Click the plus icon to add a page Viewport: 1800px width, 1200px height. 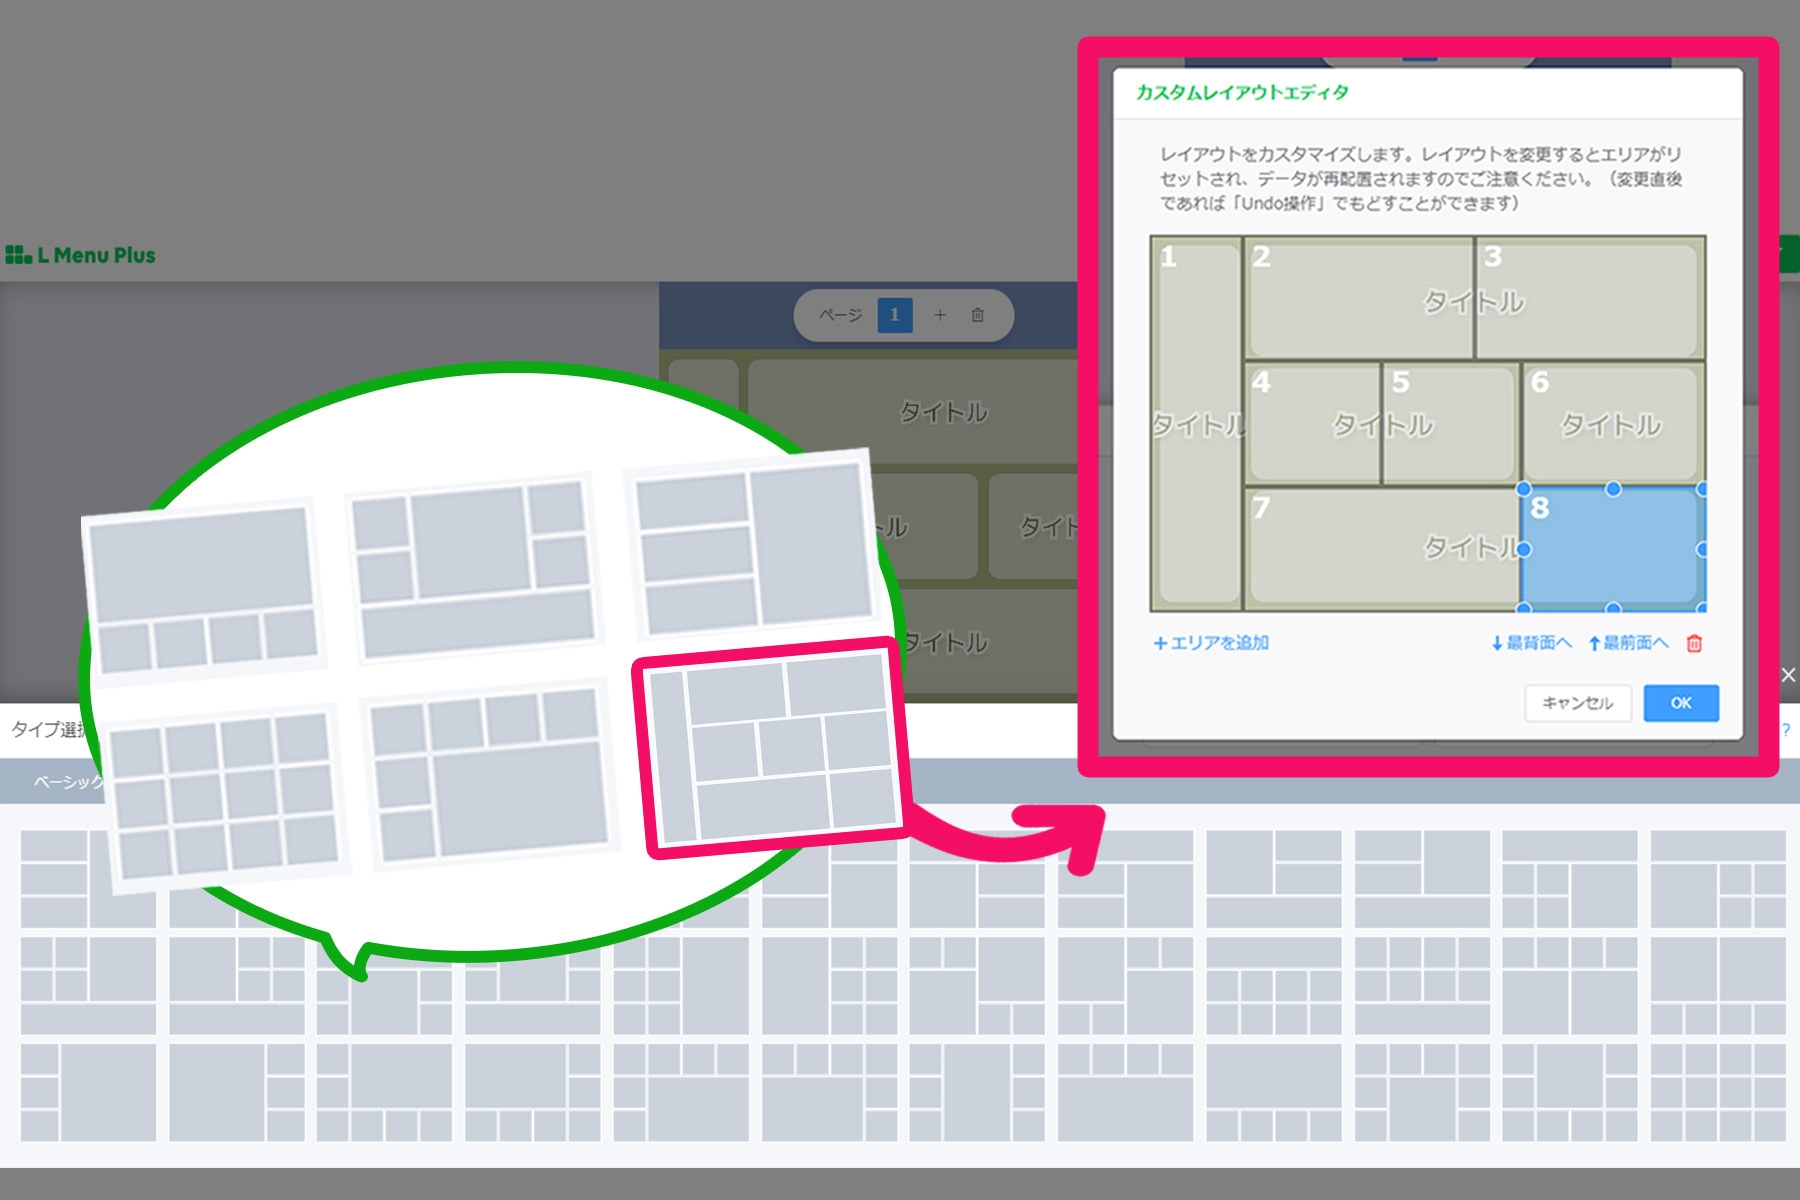point(940,315)
